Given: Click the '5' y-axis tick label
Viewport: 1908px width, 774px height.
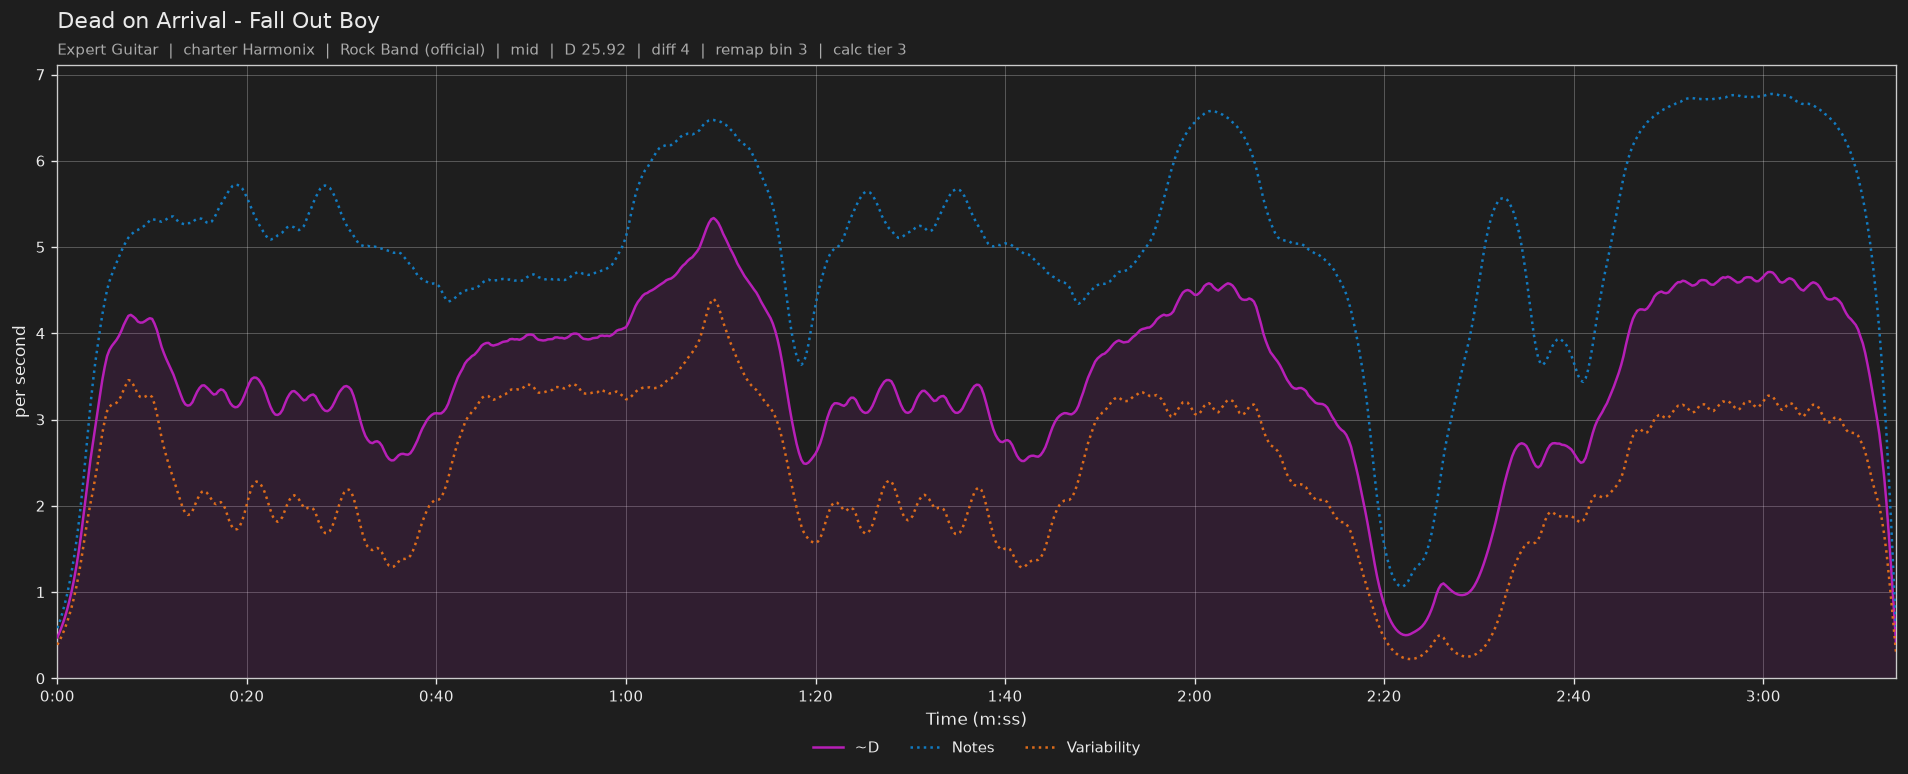Looking at the screenshot, I should tap(40, 248).
